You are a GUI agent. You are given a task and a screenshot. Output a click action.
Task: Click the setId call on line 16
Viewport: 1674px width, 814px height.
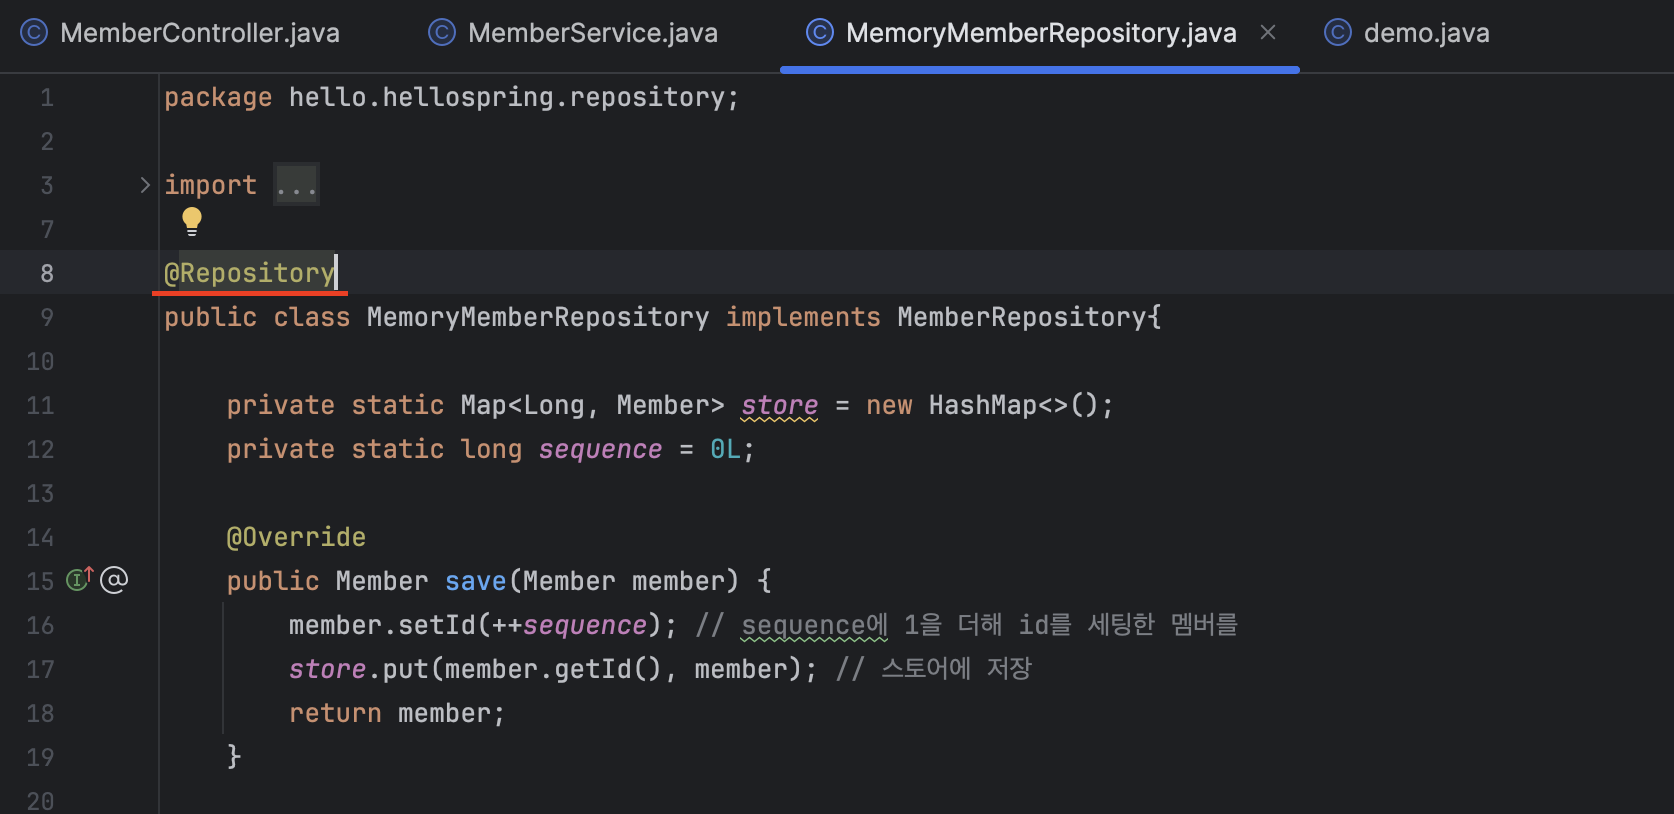[438, 625]
